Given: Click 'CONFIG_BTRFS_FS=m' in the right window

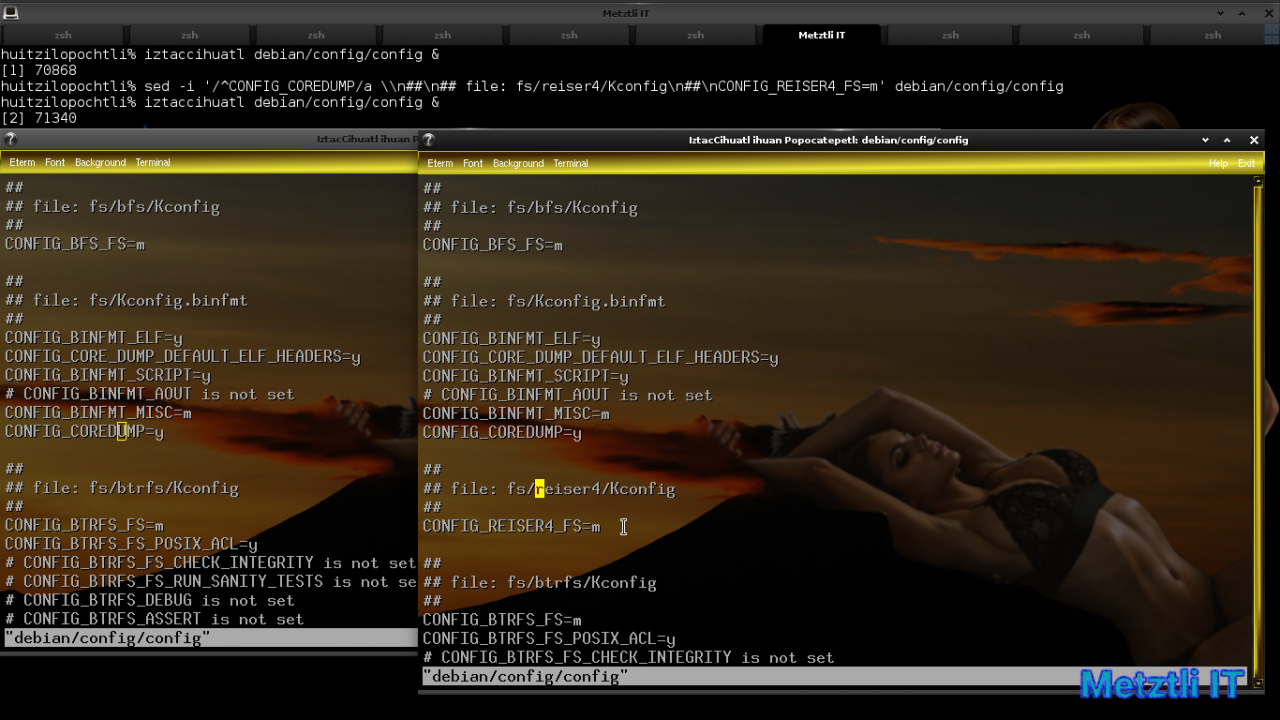Looking at the screenshot, I should (502, 620).
